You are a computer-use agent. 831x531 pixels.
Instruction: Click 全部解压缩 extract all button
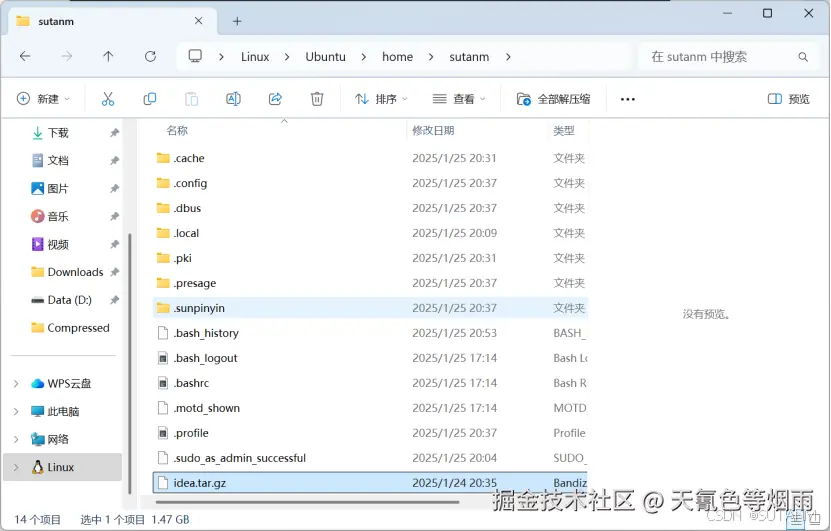[x=553, y=99]
